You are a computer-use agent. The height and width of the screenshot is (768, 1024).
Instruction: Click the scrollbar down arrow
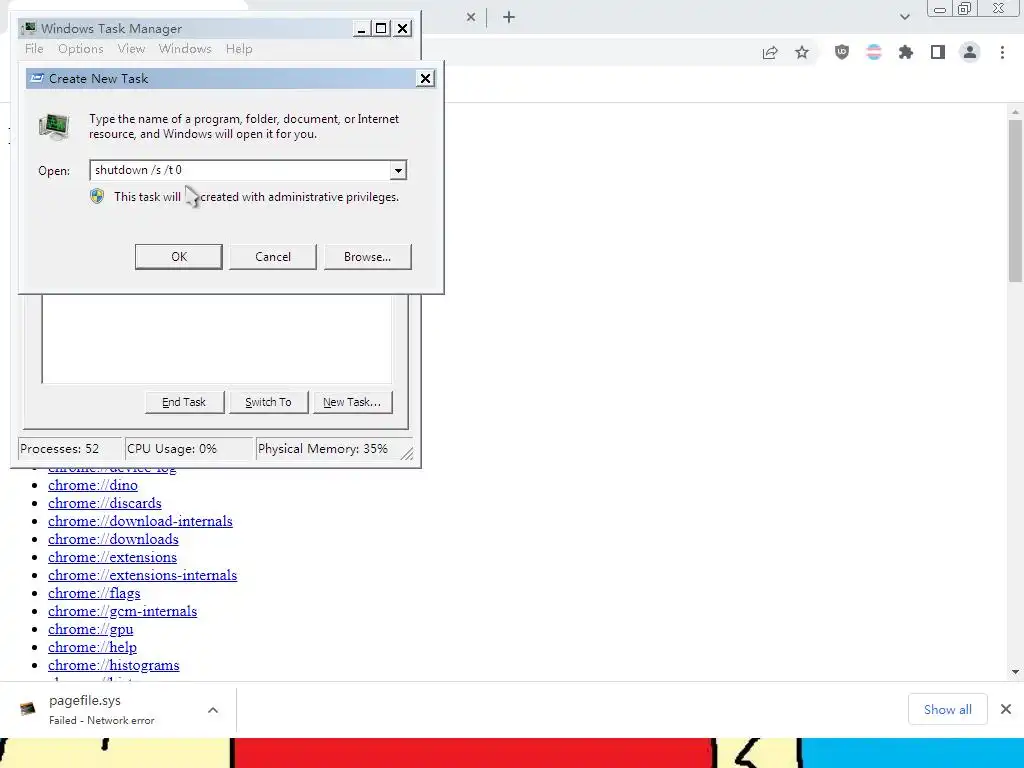coord(1015,672)
